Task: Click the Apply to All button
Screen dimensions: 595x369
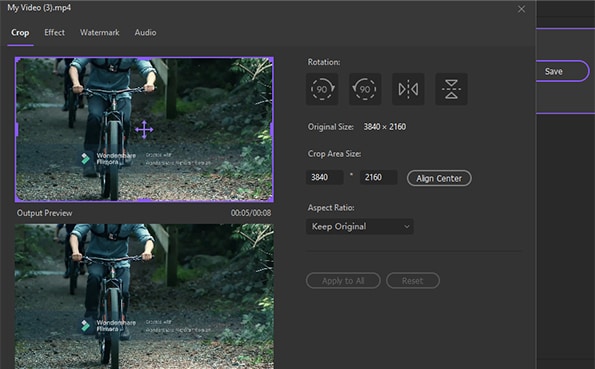Action: 343,281
